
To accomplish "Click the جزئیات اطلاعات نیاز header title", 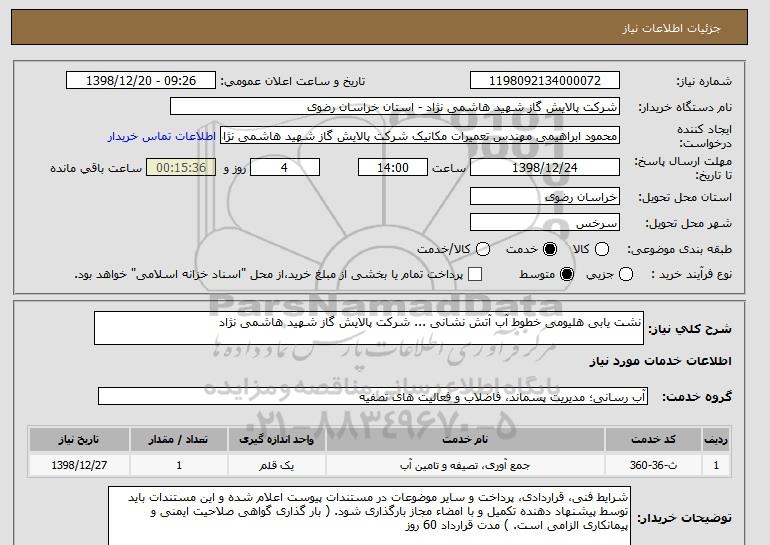I will tap(671, 28).
